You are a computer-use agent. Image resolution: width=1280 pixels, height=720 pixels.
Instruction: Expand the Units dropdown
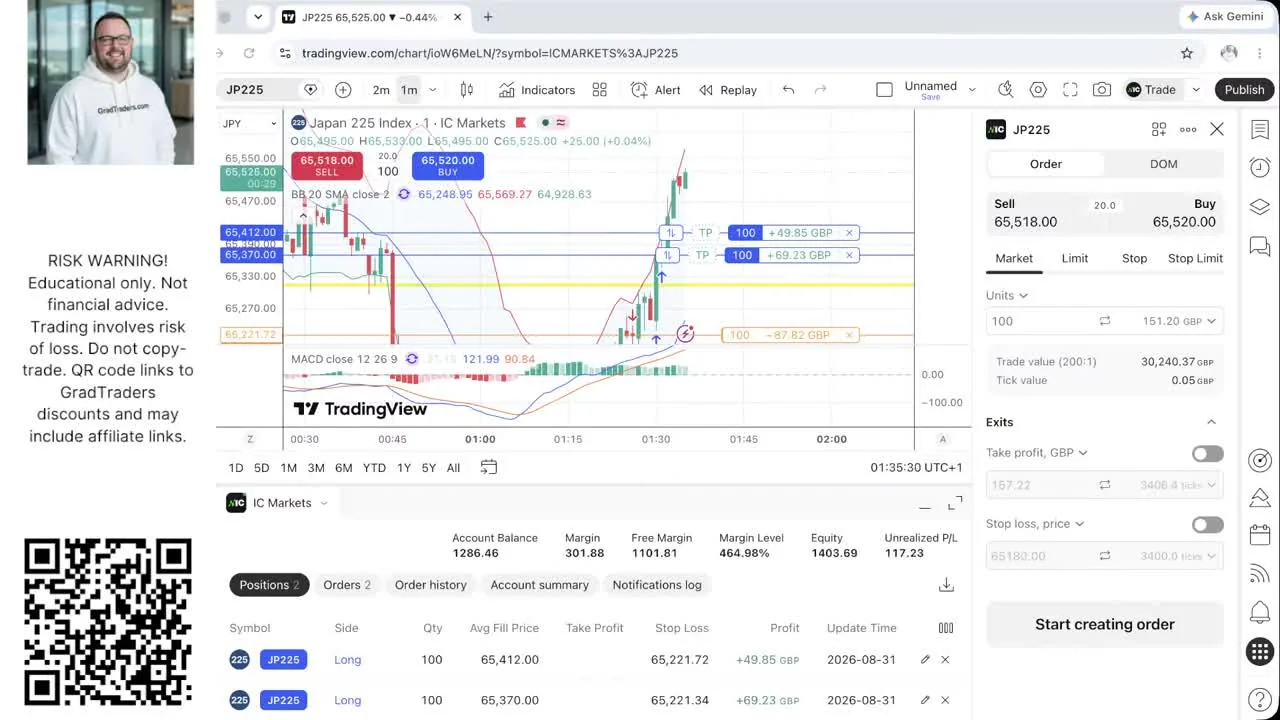coord(1007,295)
